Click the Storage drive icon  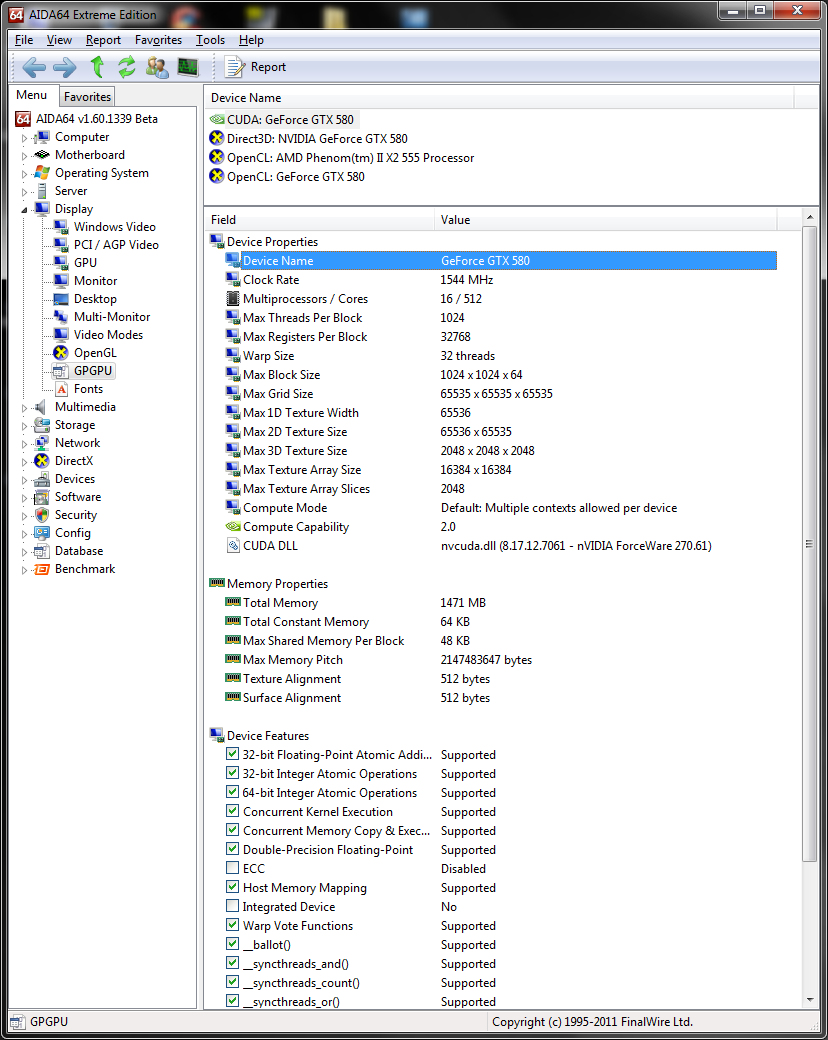(x=42, y=424)
